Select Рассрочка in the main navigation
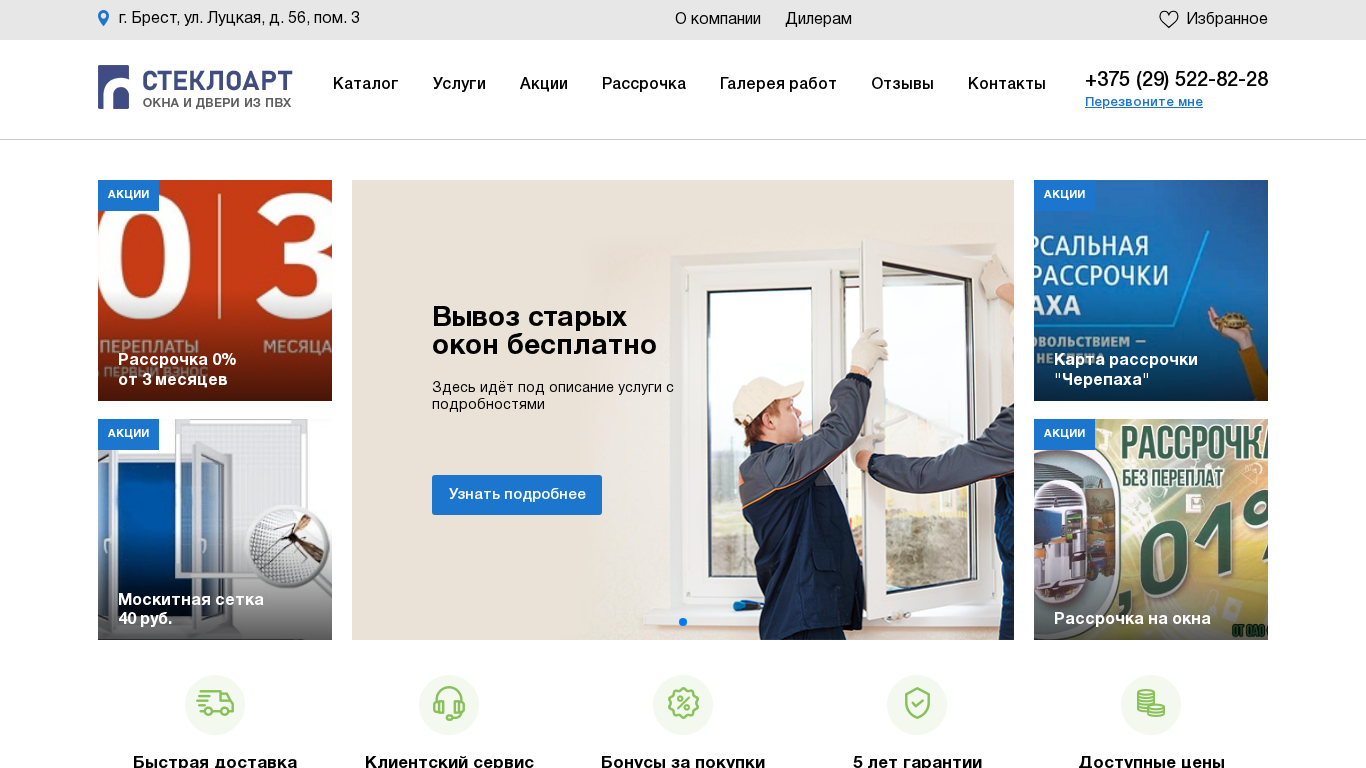This screenshot has width=1366, height=768. [x=644, y=84]
